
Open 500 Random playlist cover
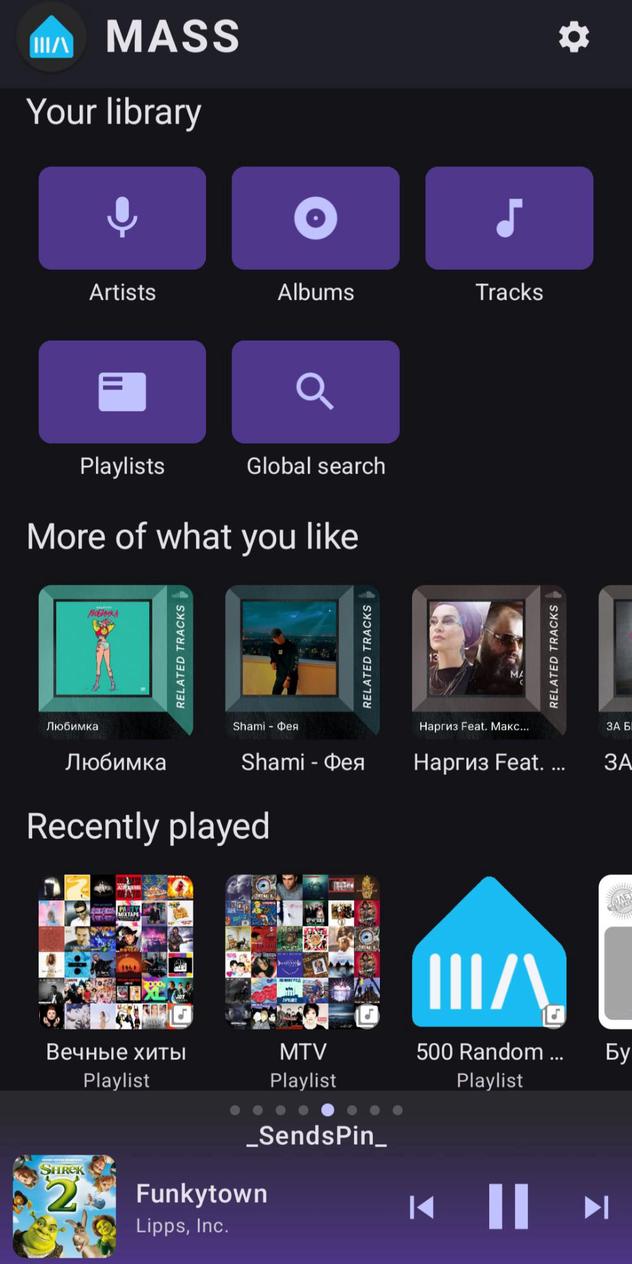click(x=489, y=952)
